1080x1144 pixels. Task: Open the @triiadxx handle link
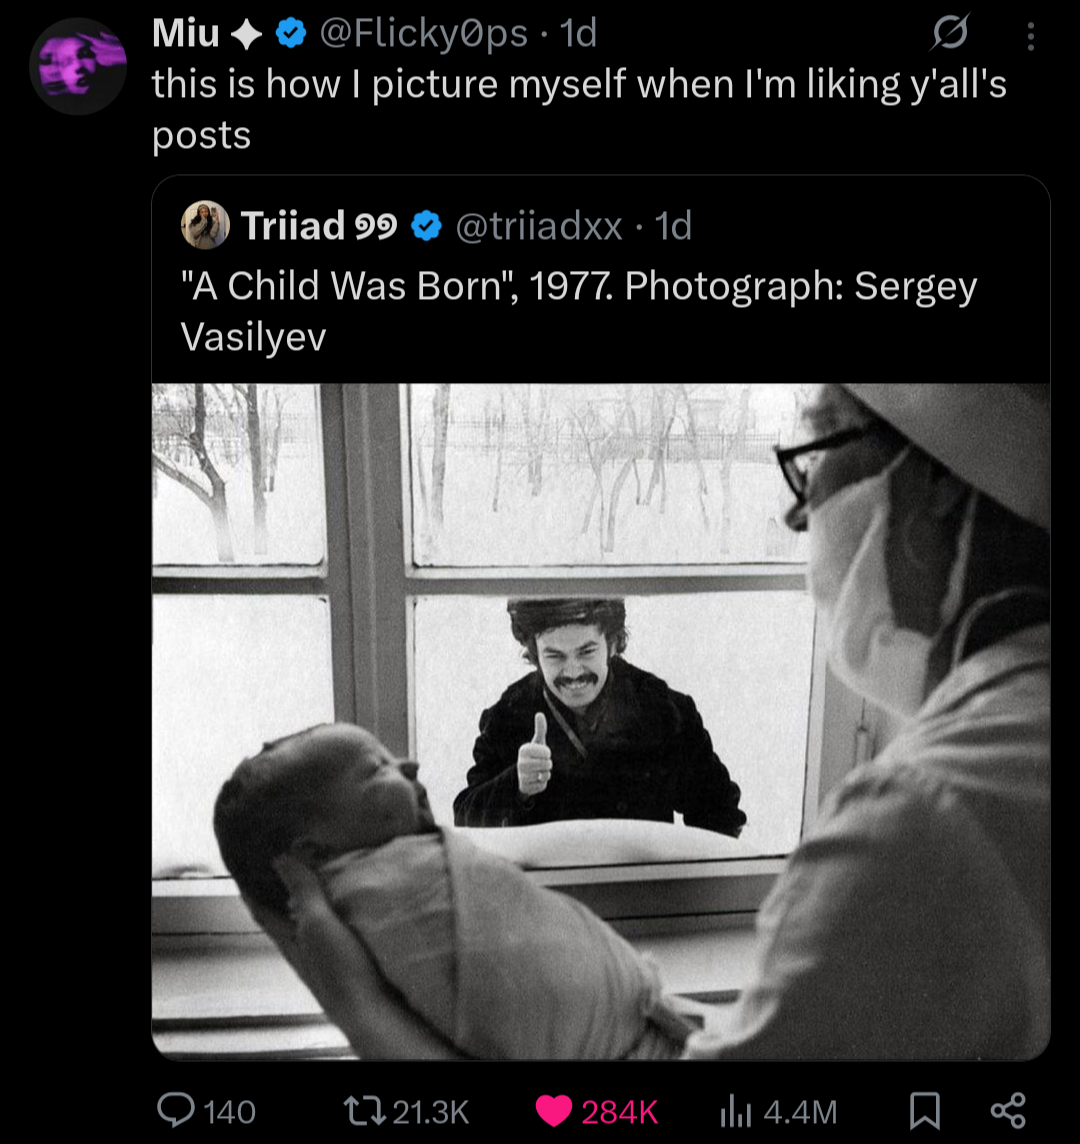point(539,227)
